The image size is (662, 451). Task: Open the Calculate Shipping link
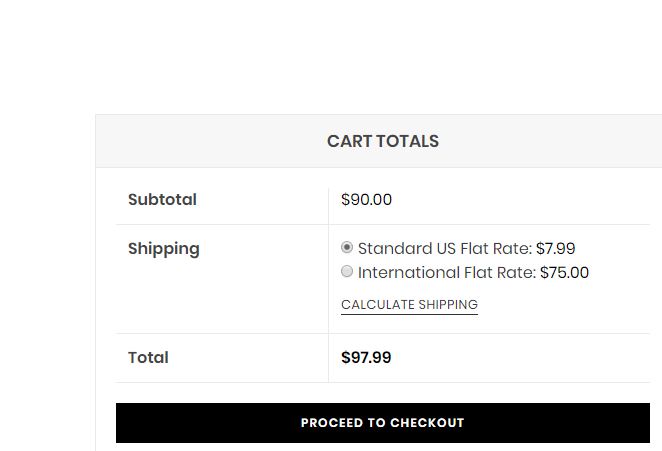tap(409, 304)
